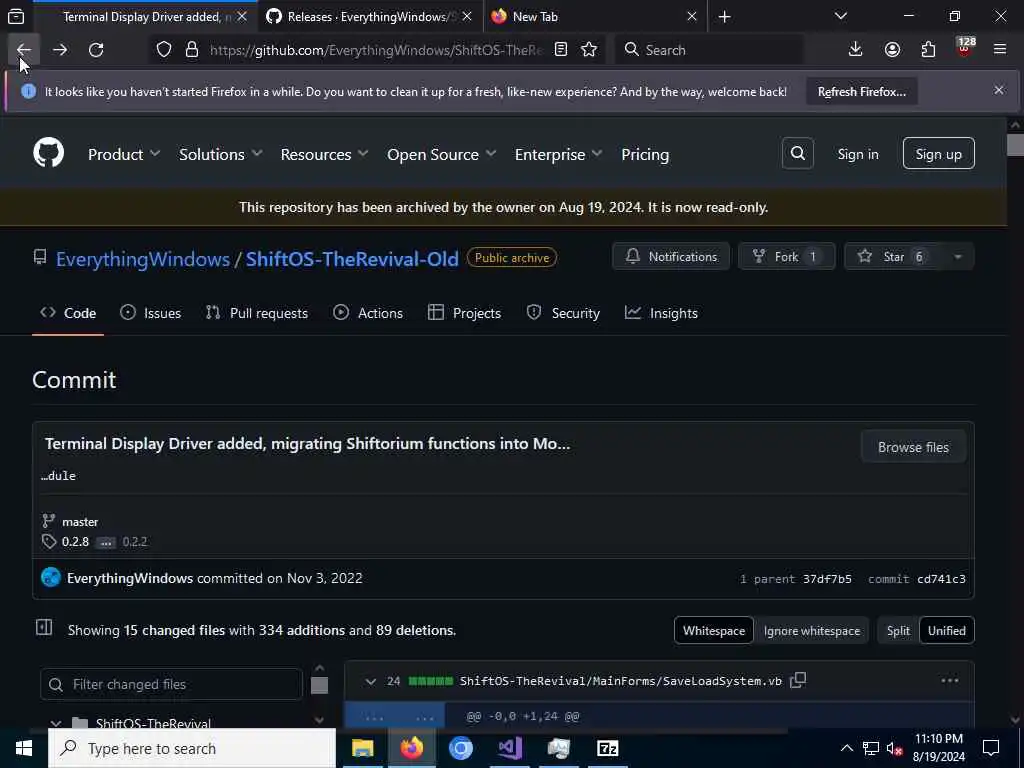Expand the Enterprise navigation dropdown
The width and height of the screenshot is (1024, 768).
click(558, 154)
